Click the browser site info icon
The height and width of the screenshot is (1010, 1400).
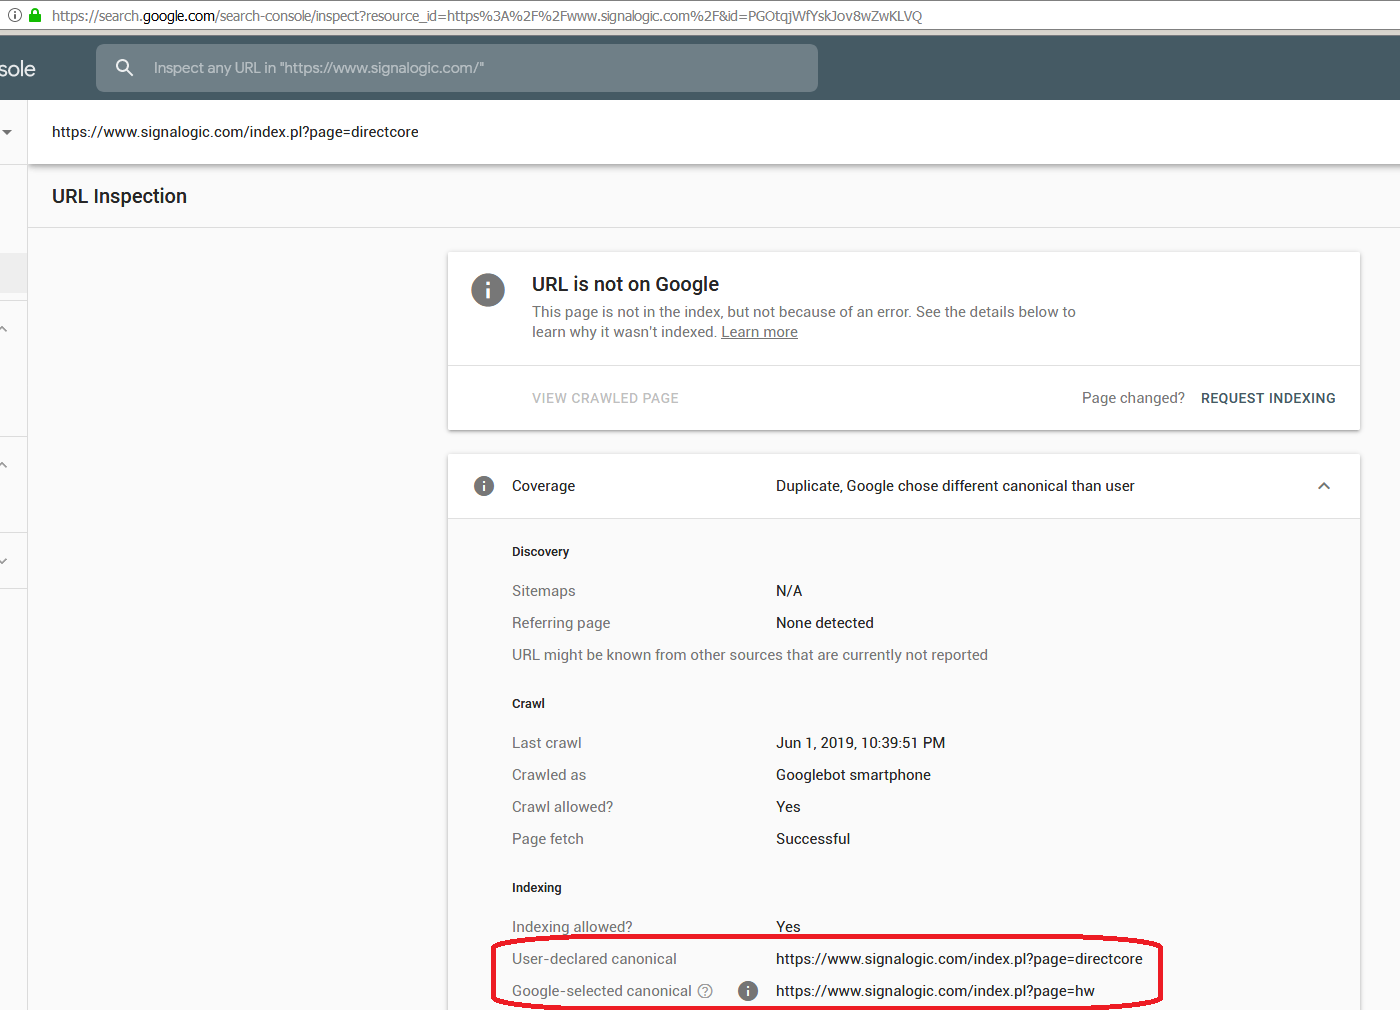[15, 15]
